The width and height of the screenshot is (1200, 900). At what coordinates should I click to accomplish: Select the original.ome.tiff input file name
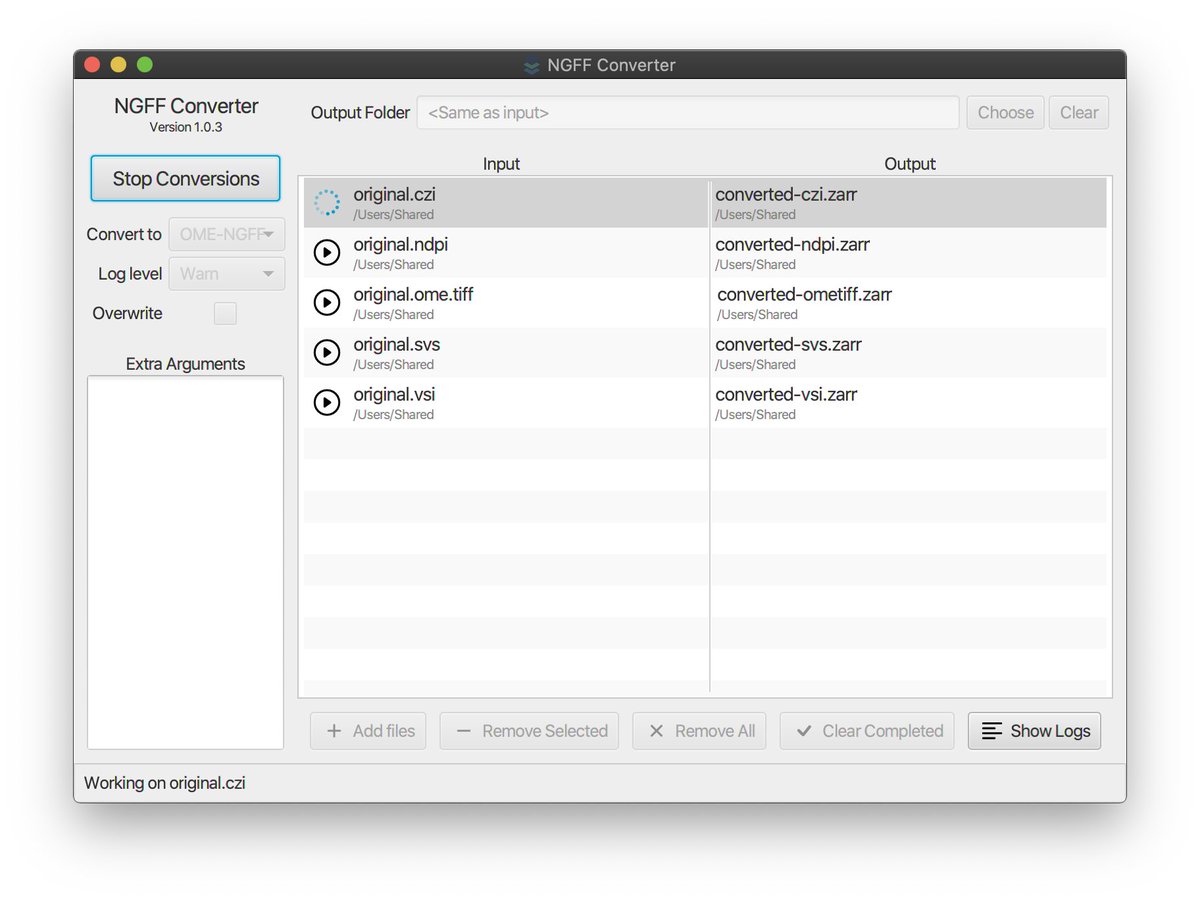point(413,295)
